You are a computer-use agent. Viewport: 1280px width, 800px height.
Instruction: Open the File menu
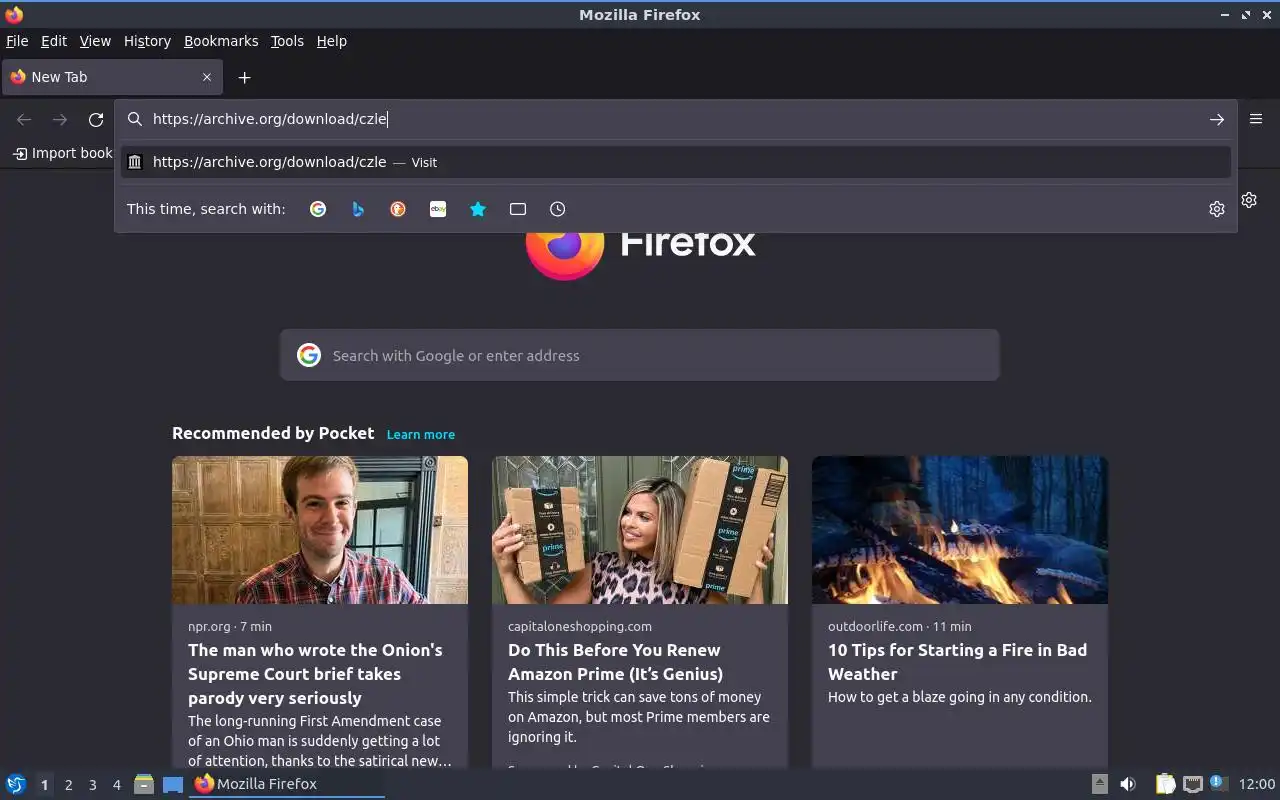[x=17, y=41]
